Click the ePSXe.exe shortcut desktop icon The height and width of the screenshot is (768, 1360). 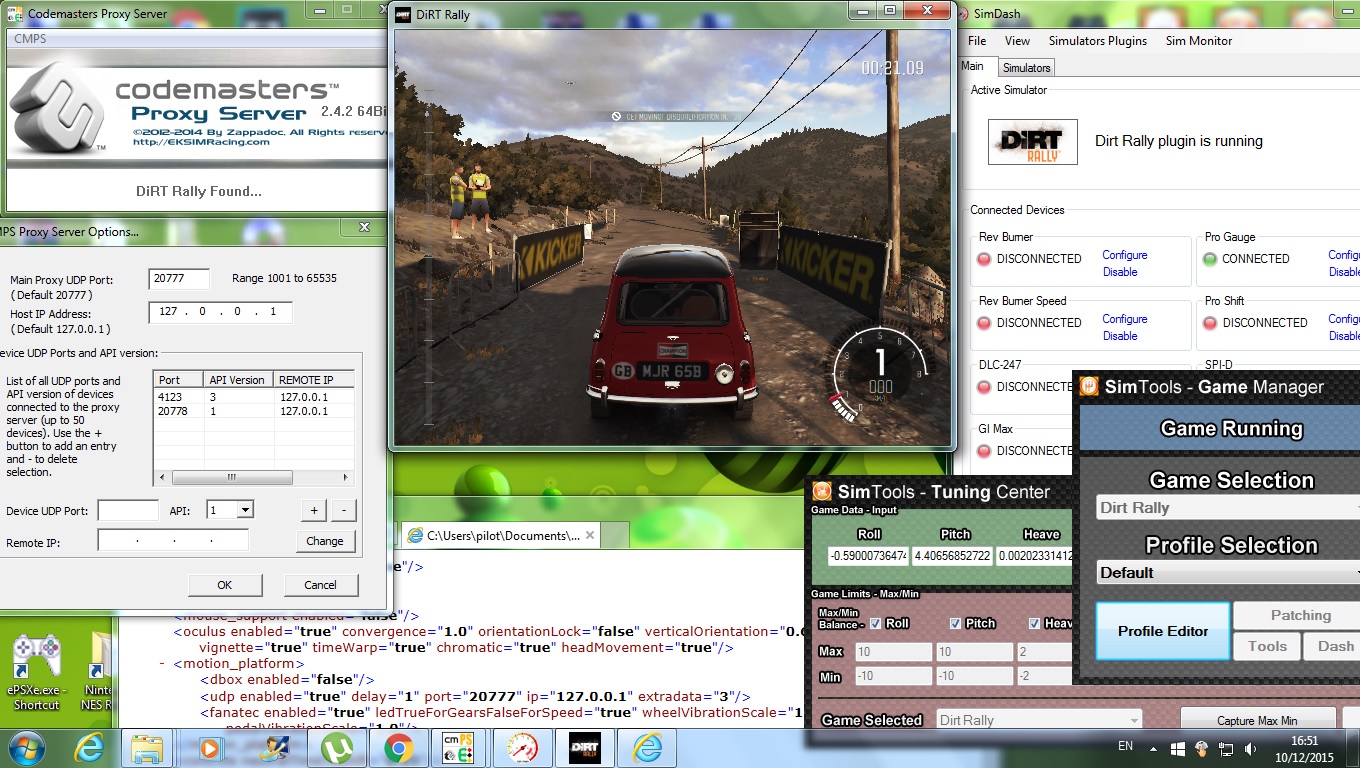pos(37,672)
